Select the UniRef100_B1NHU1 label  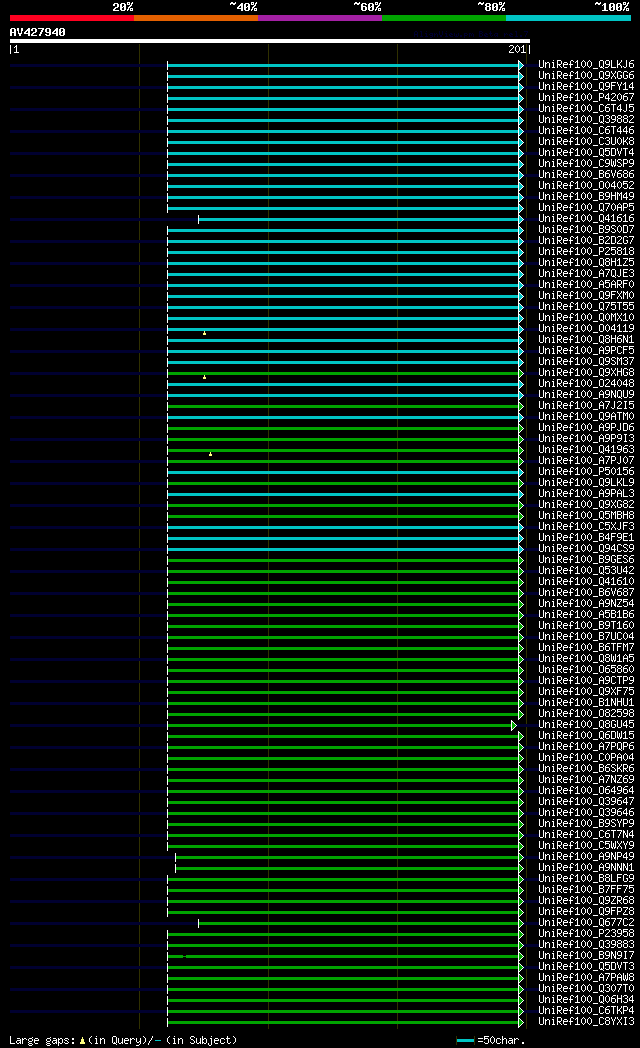586,702
